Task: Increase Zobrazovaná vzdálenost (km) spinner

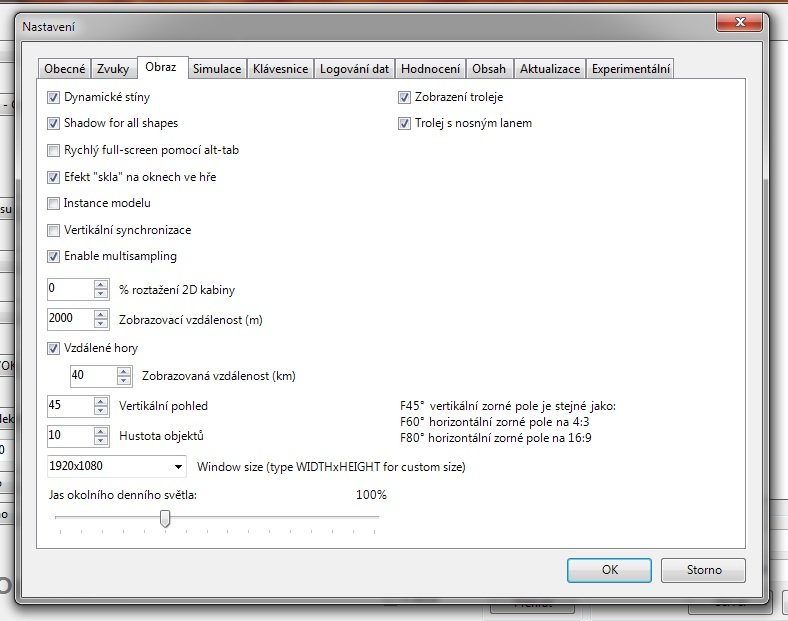Action: (x=123, y=371)
